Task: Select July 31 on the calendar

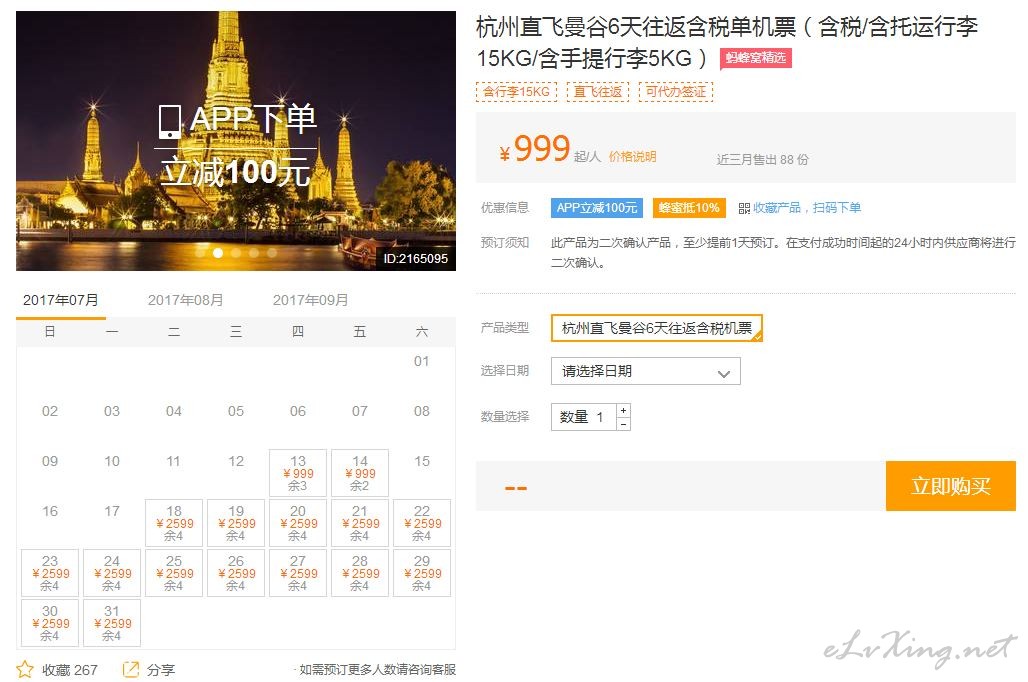Action: coord(112,622)
